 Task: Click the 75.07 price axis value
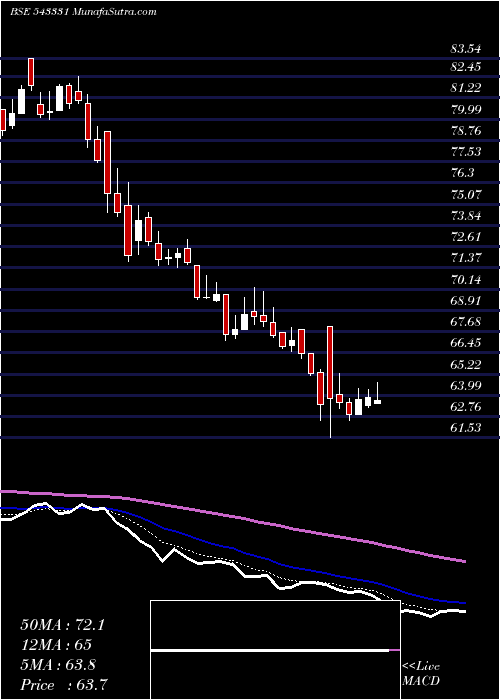point(466,195)
